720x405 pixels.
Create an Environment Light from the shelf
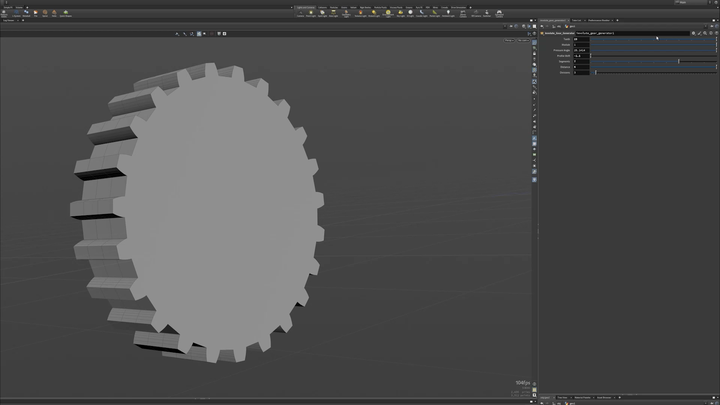(x=388, y=14)
